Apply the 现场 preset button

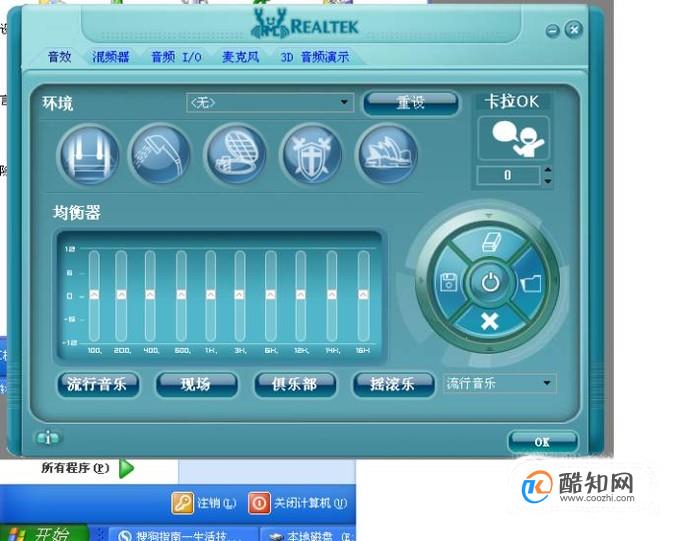(x=196, y=384)
